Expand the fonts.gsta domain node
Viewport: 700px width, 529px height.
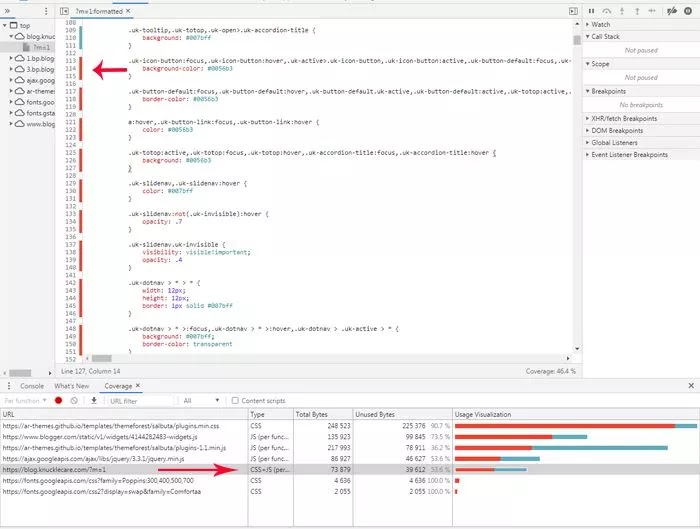[11, 112]
